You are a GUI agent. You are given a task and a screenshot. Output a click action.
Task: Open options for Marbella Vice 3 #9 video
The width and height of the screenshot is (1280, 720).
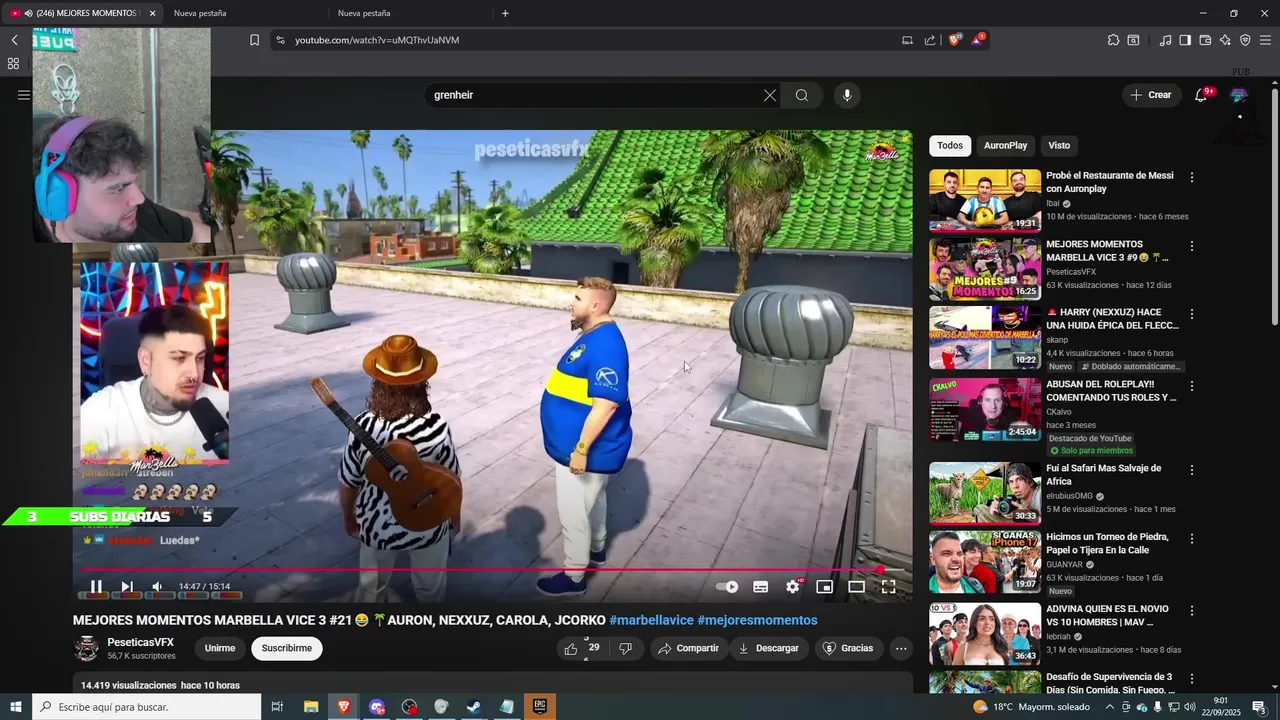1191,245
